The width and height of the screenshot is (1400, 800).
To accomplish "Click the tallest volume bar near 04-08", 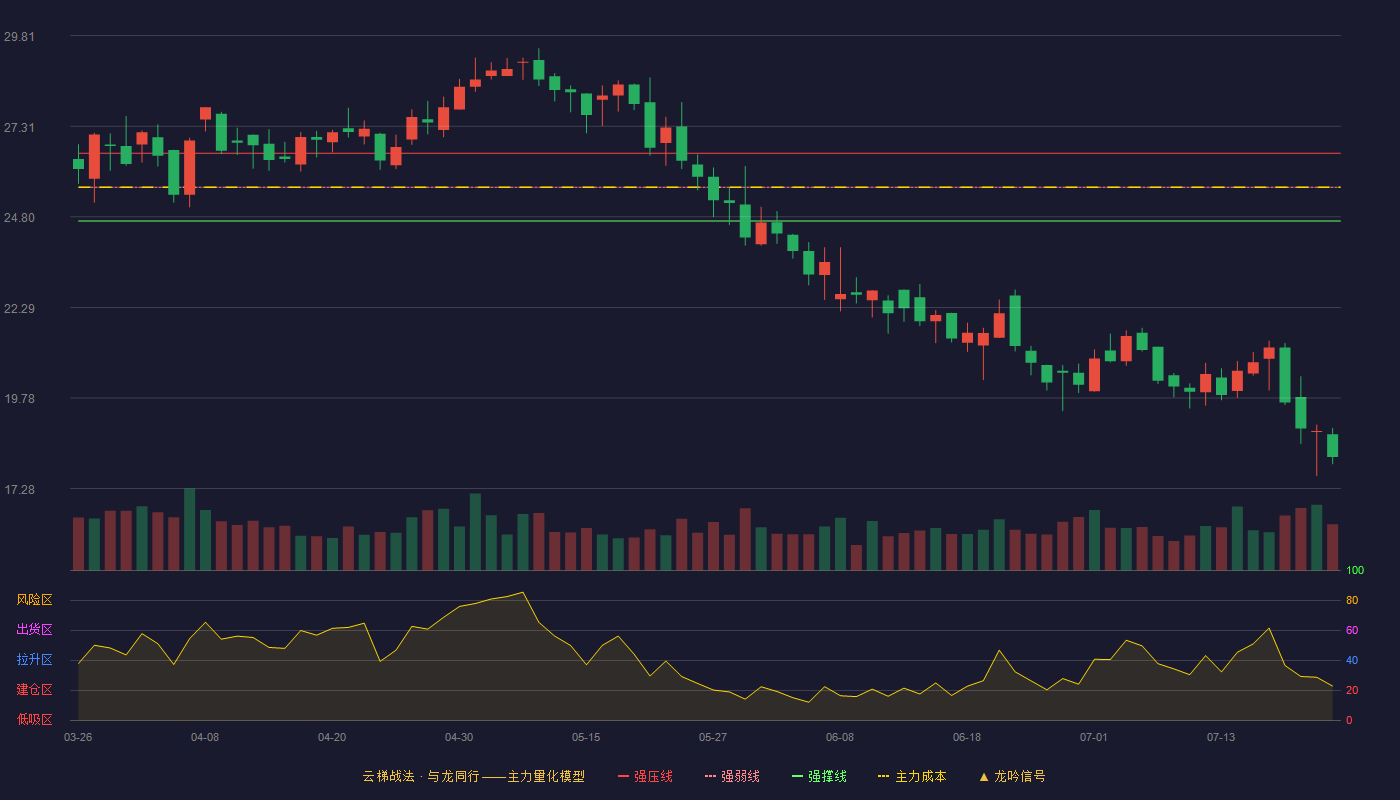I will 189,529.
